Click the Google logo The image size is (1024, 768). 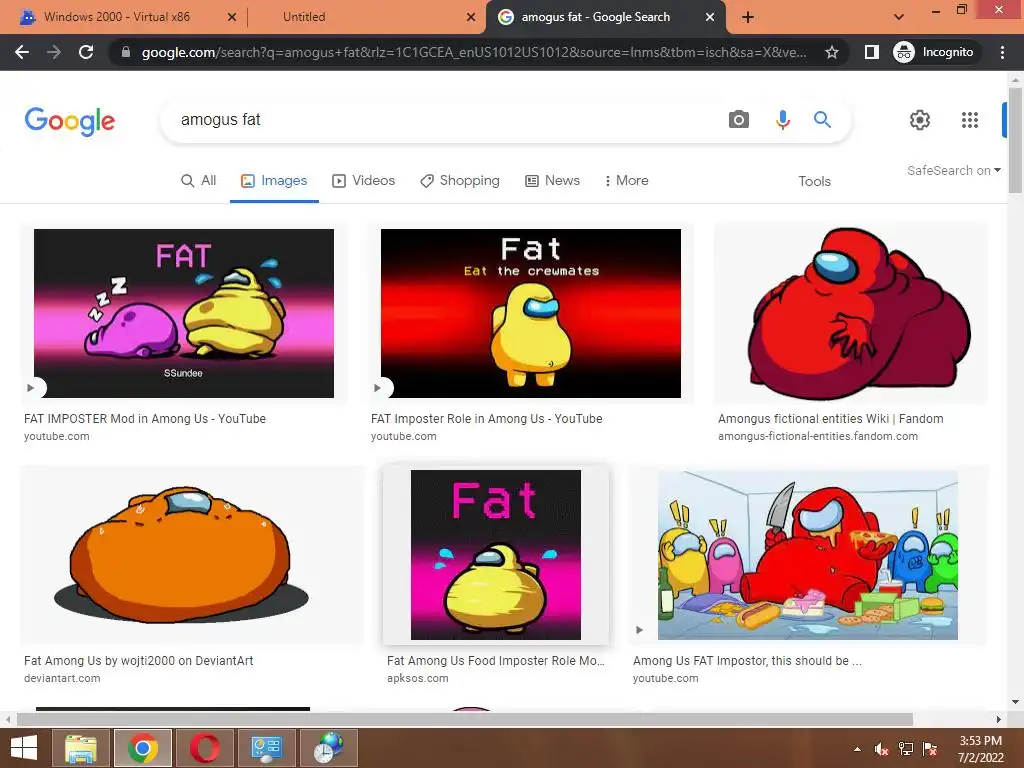click(70, 121)
